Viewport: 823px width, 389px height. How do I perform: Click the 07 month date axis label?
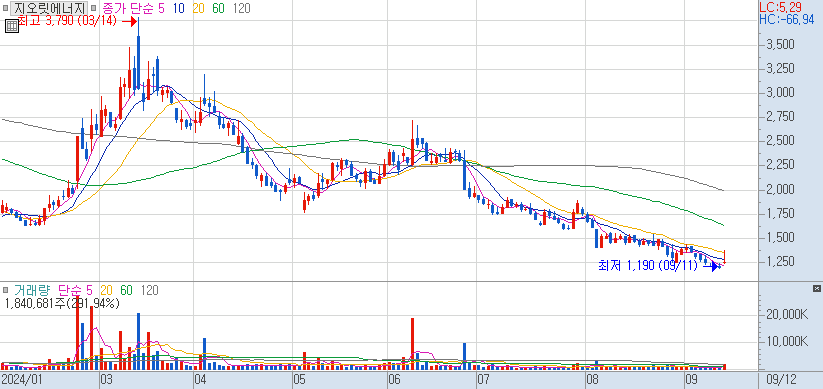483,379
